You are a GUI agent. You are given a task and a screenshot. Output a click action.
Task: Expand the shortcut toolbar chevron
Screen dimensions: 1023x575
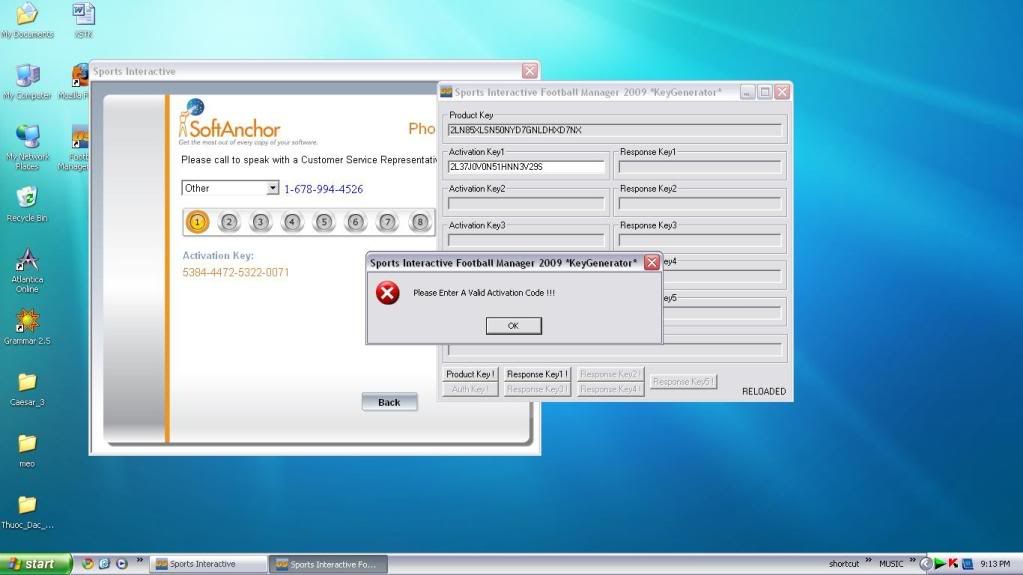(x=868, y=561)
